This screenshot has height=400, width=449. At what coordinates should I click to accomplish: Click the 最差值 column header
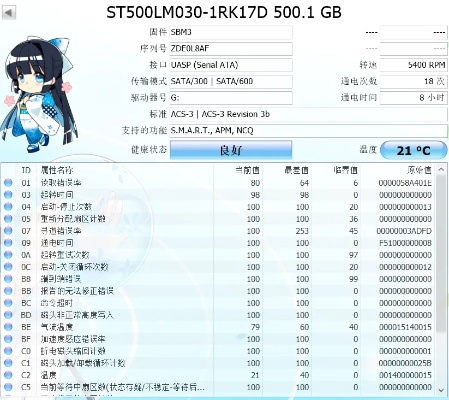[296, 170]
